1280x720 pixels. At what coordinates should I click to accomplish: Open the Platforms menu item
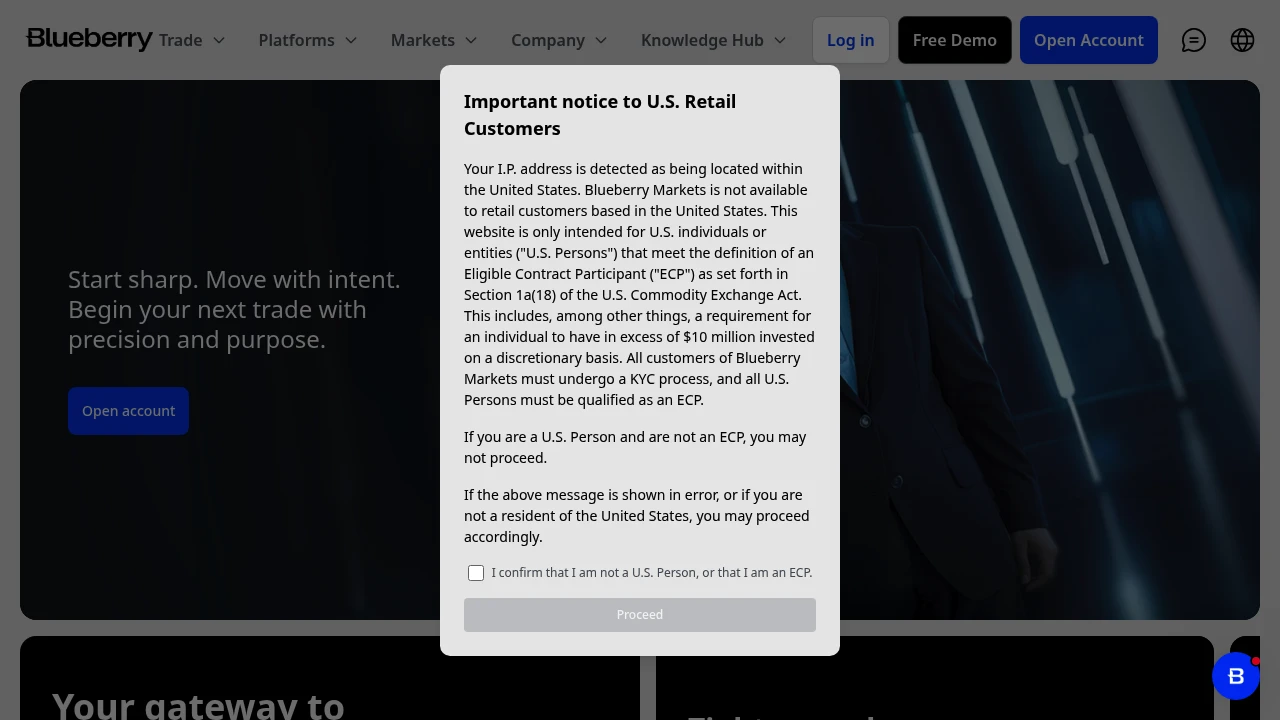pos(297,40)
